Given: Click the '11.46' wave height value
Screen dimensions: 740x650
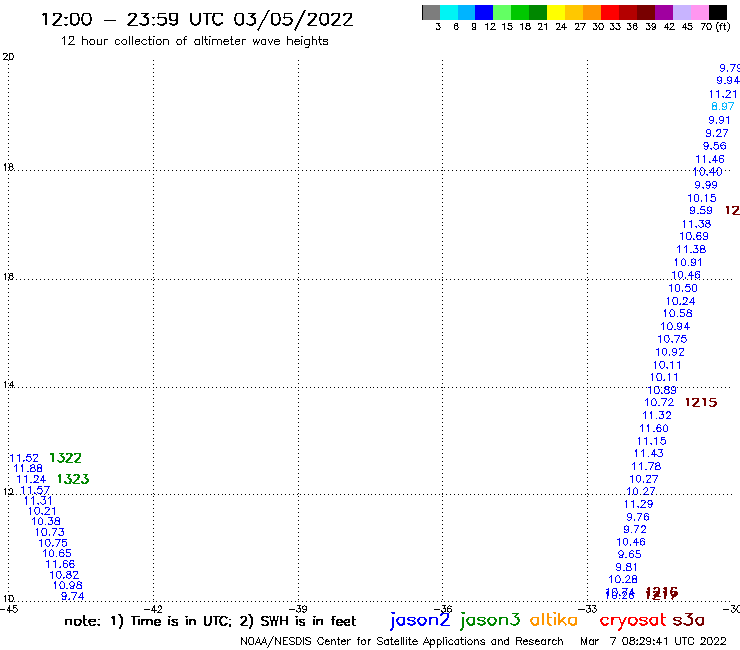Looking at the screenshot, I should click(x=710, y=159).
